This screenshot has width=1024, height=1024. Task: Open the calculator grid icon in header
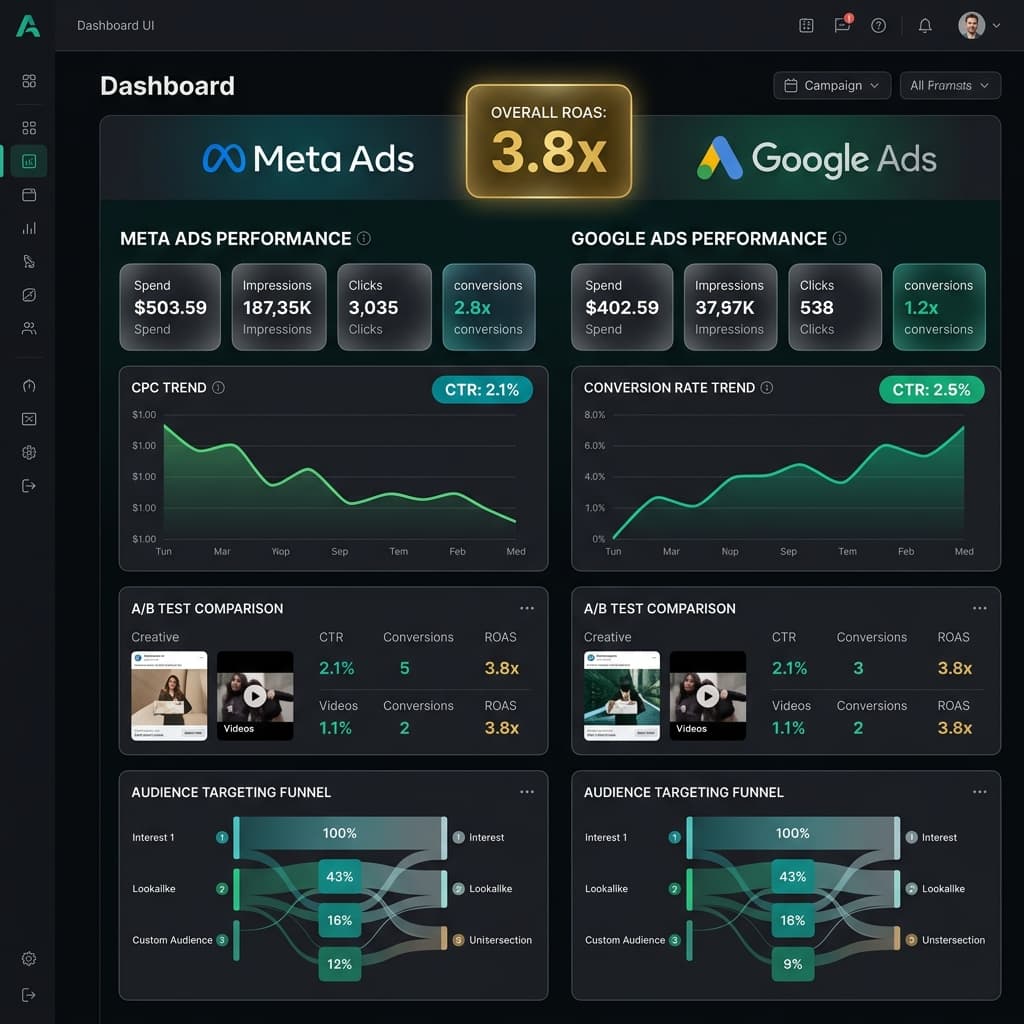click(806, 25)
